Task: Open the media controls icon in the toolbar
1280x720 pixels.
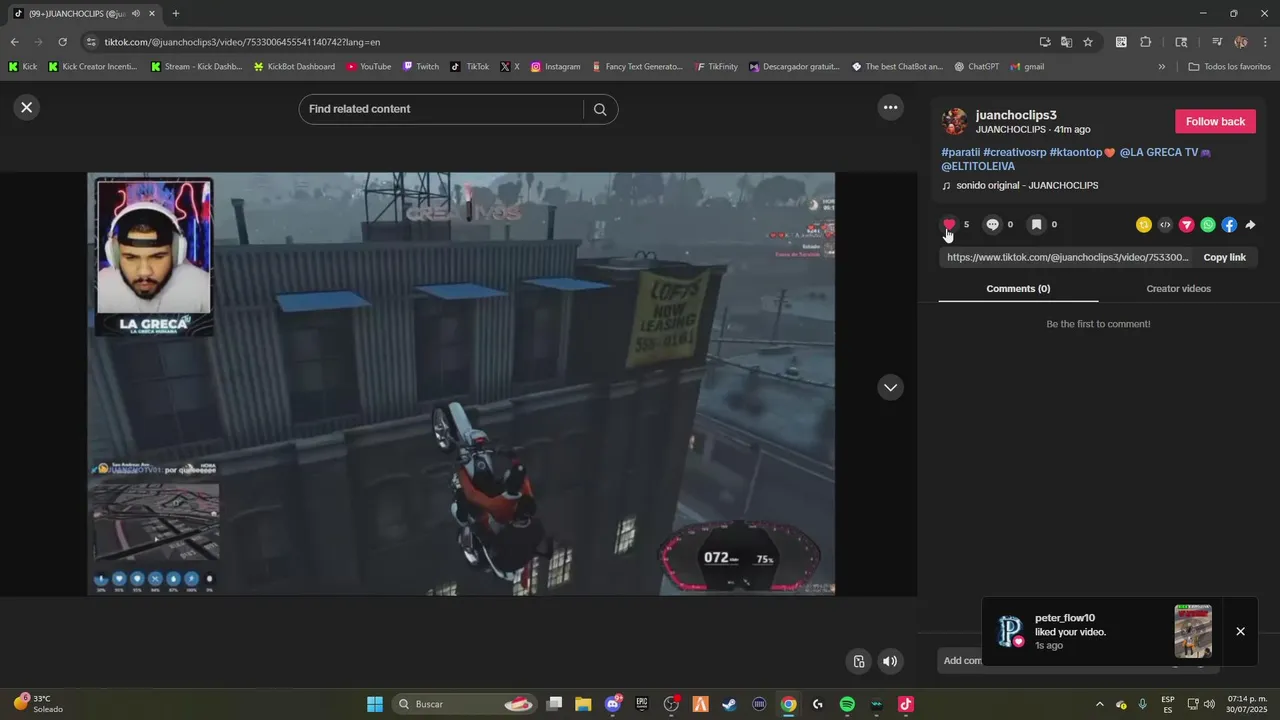Action: point(1217,42)
